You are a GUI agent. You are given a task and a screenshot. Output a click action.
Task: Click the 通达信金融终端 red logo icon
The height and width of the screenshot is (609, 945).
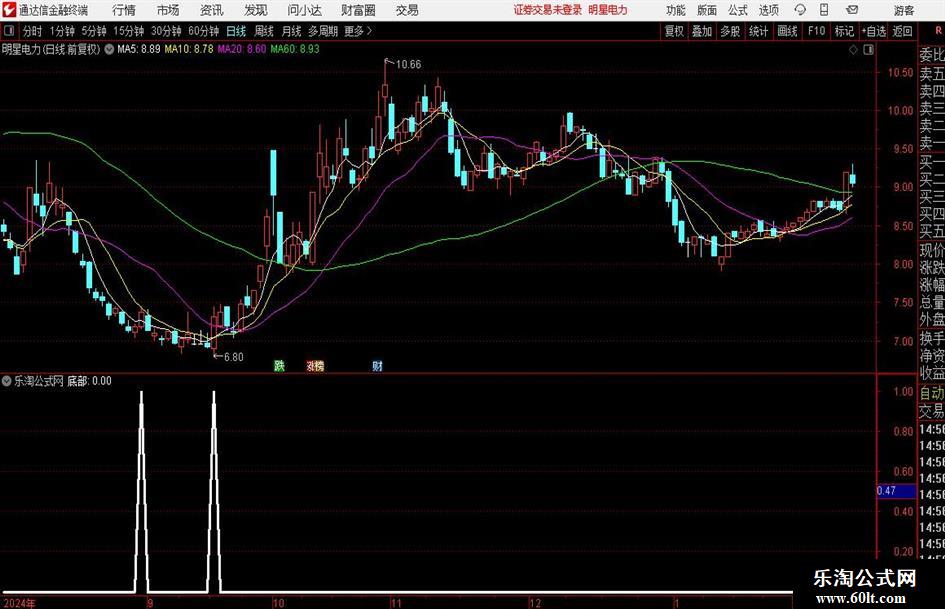click(x=10, y=10)
